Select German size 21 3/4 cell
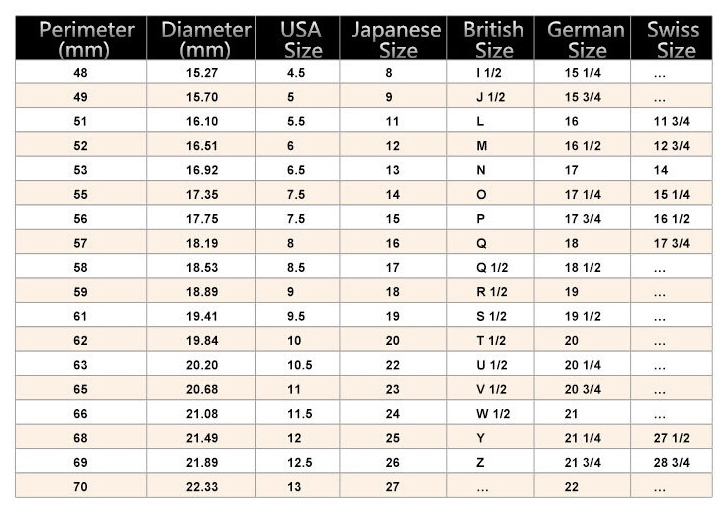Image resolution: width=726 pixels, height=513 pixels. 581,463
